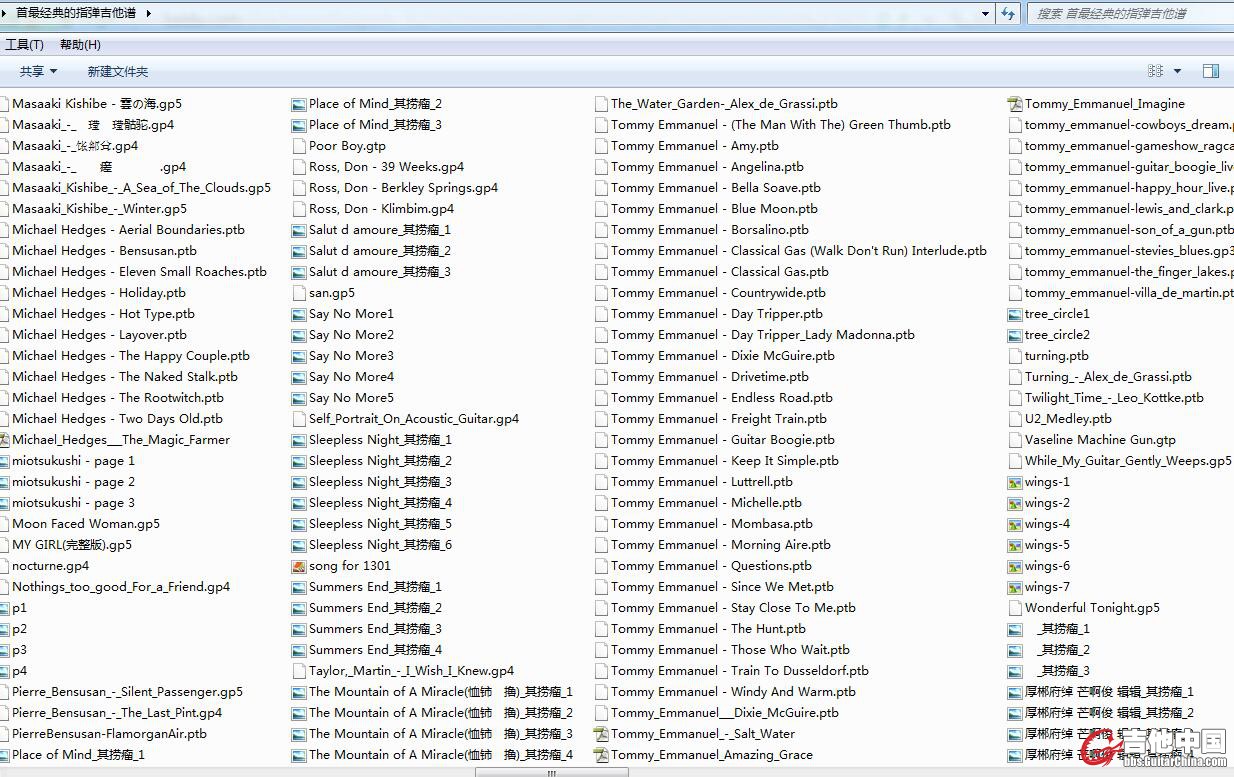Select the Tommy_Emmanuel_Imagine file icon
The width and height of the screenshot is (1234, 777).
[1014, 104]
